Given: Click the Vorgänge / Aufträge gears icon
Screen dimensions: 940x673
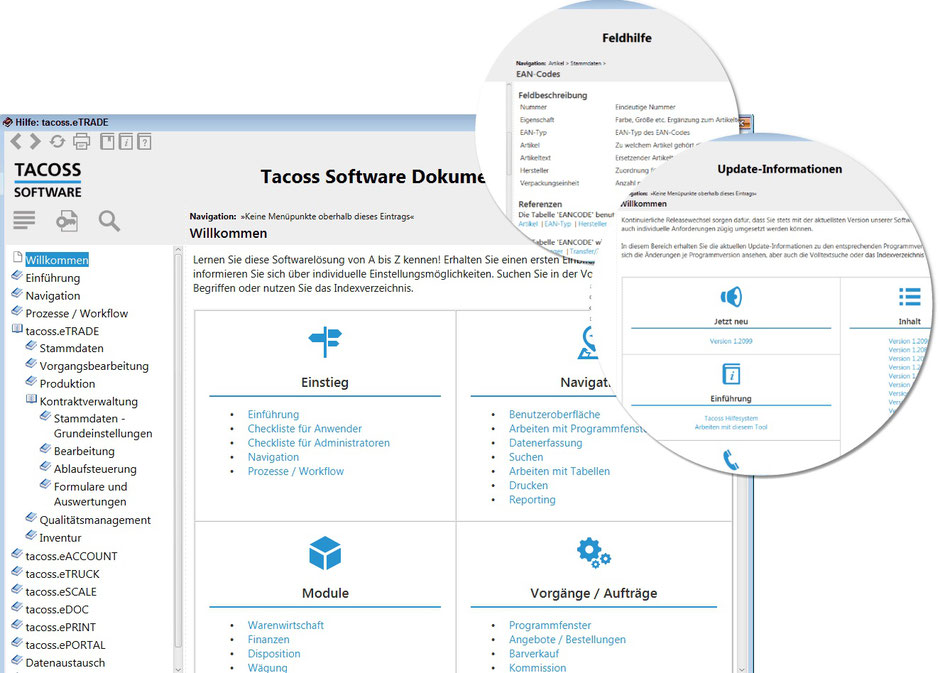Looking at the screenshot, I should pos(593,553).
